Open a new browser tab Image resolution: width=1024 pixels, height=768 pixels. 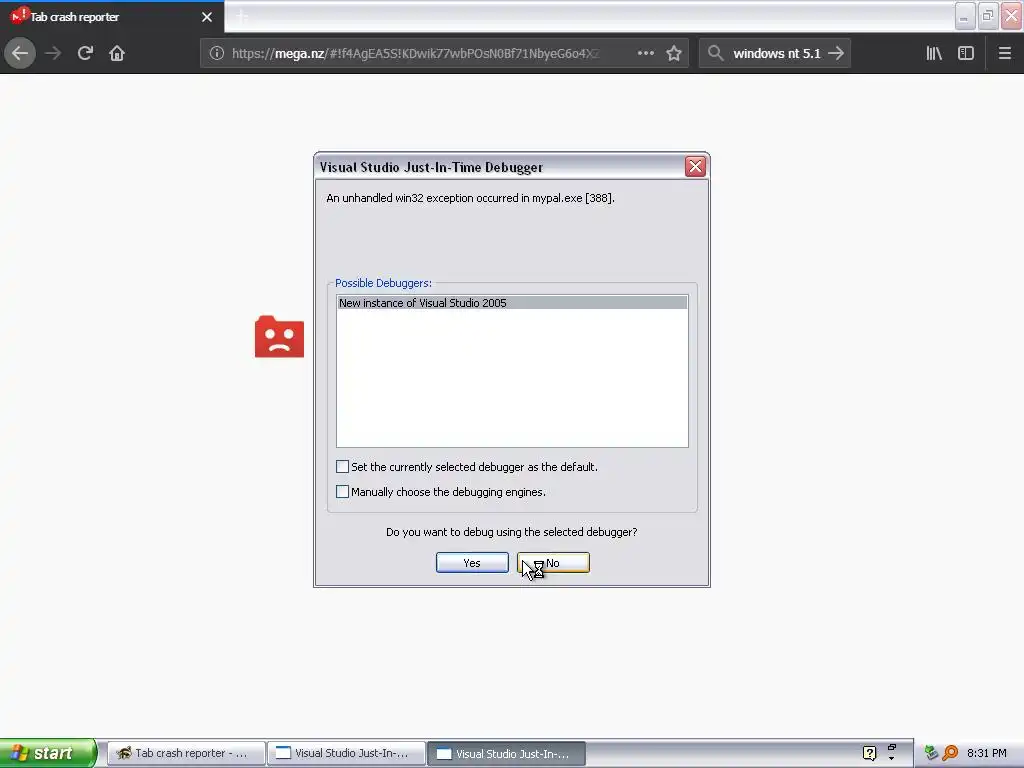coord(242,17)
